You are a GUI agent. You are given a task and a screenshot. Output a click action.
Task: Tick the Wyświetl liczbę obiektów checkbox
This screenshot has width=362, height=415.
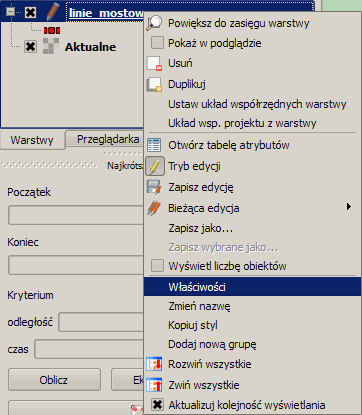[x=157, y=266]
